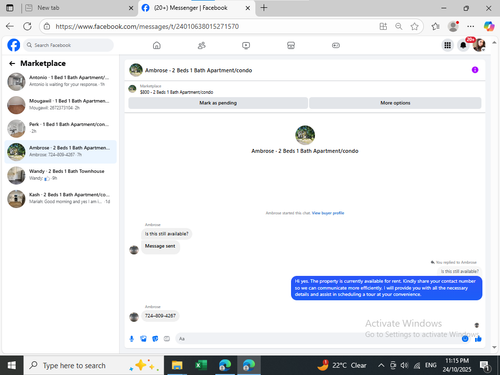
Task: Open split screen icon in address bar
Action: tap(383, 26)
